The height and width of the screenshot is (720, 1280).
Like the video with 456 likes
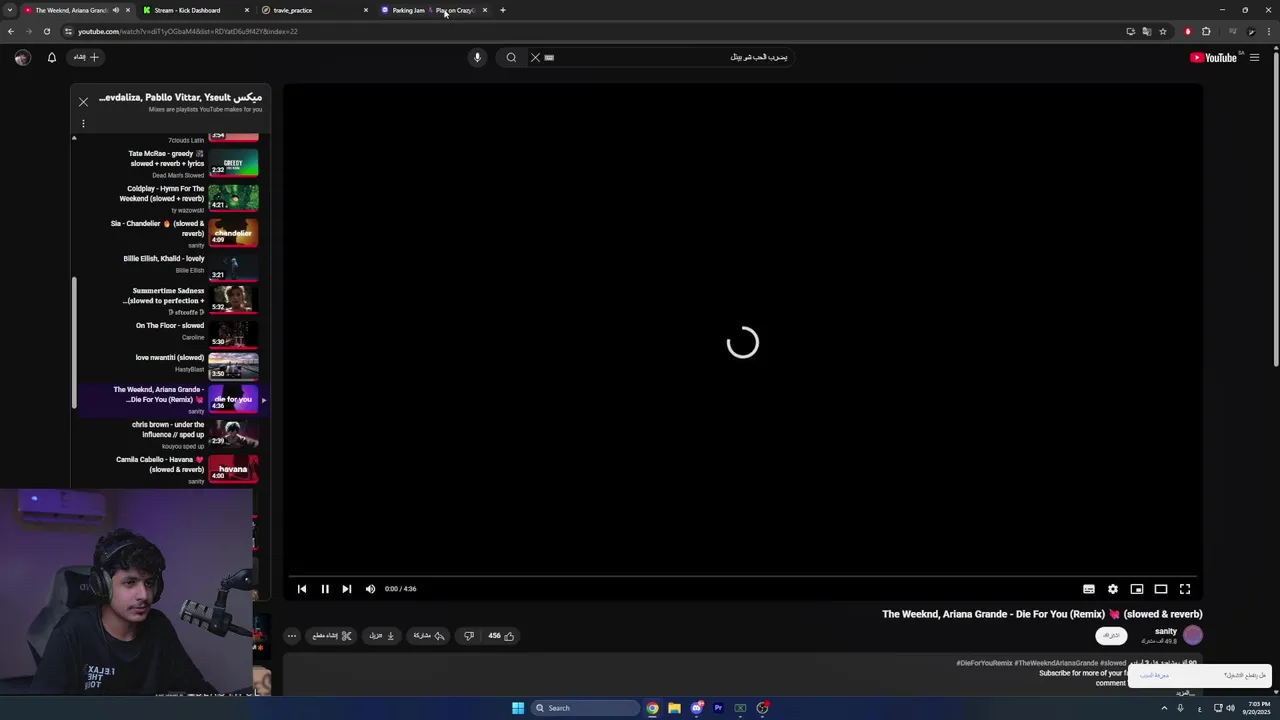click(x=501, y=636)
